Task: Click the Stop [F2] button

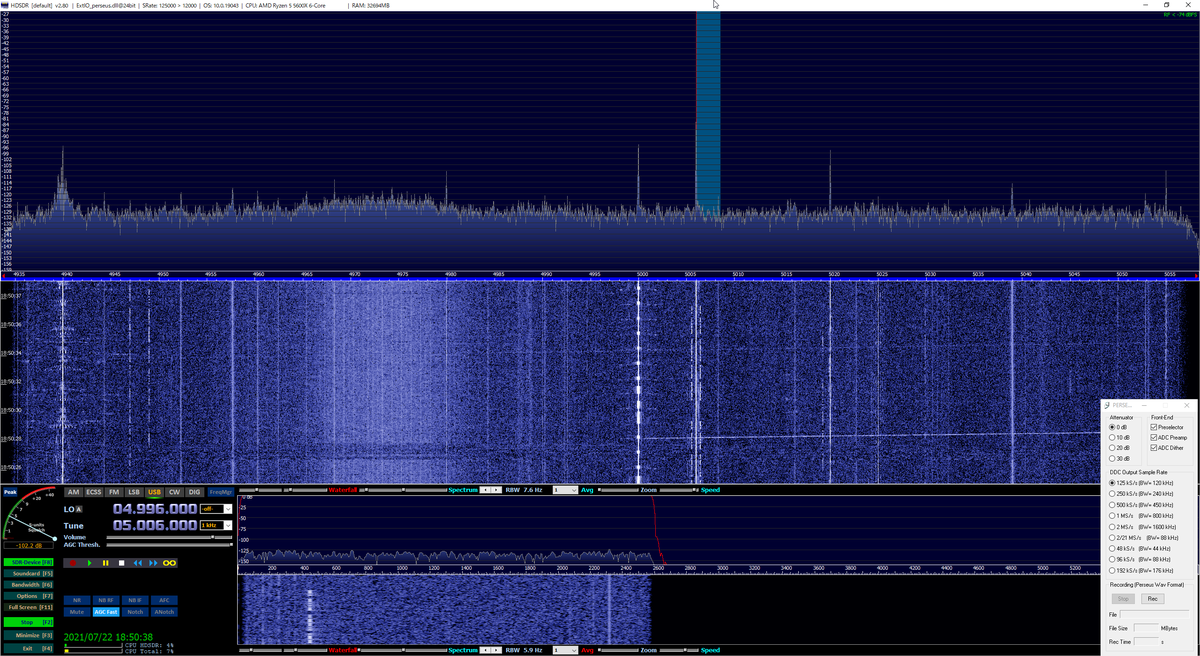Action: pos(28,622)
